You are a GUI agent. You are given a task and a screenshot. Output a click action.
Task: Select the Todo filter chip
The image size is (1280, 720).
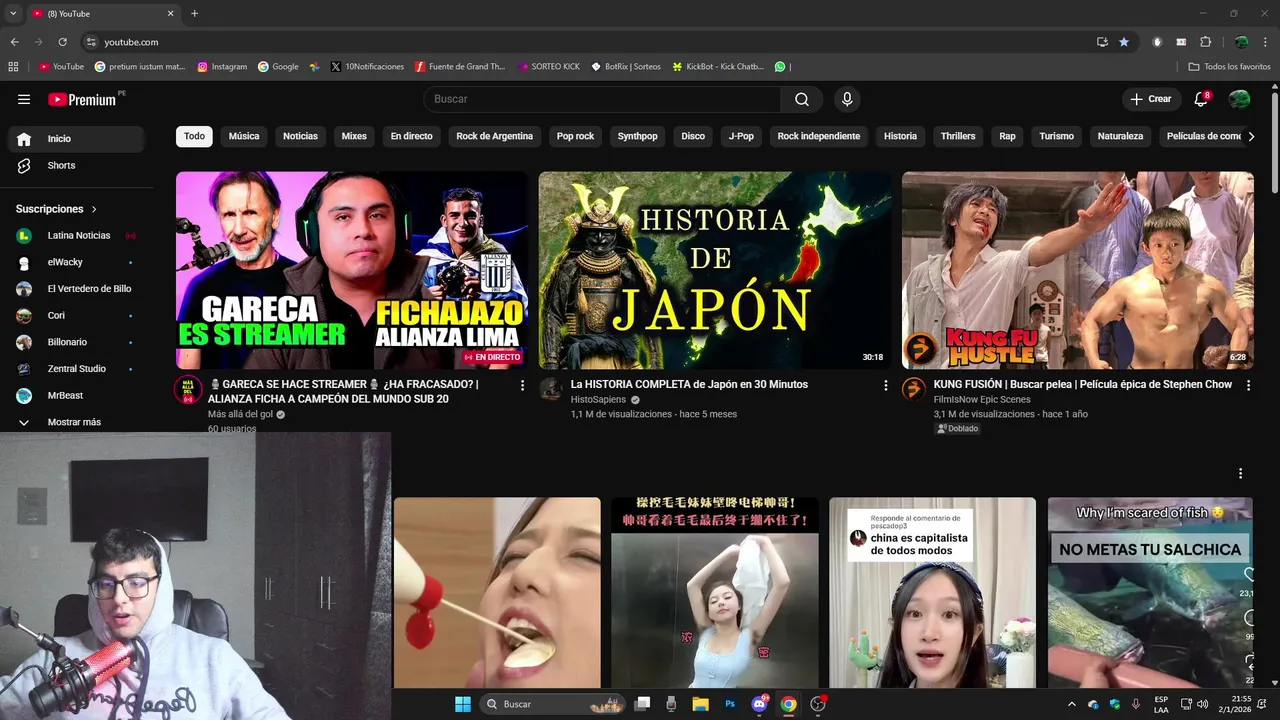(194, 136)
